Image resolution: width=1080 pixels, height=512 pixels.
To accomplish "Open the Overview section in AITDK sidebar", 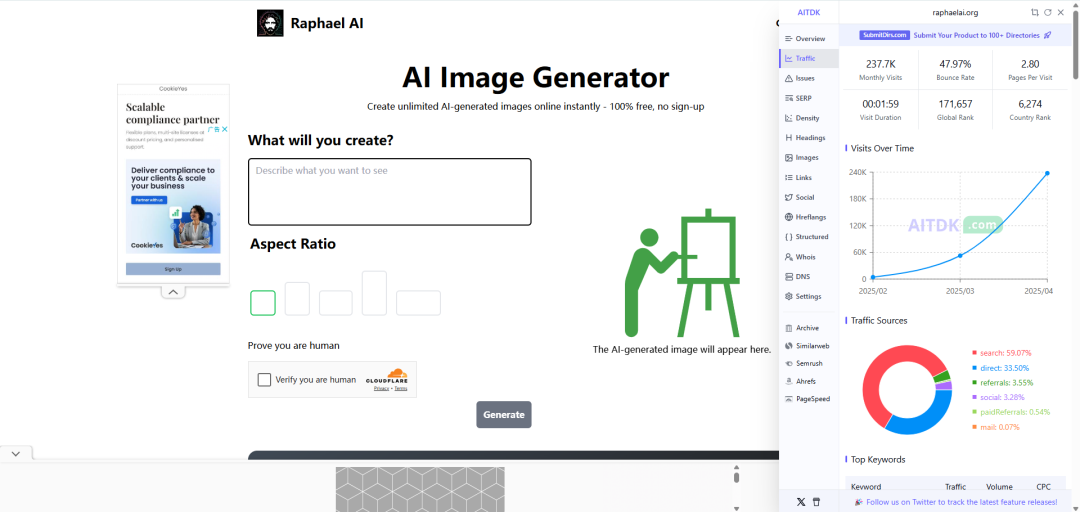I will [x=809, y=39].
